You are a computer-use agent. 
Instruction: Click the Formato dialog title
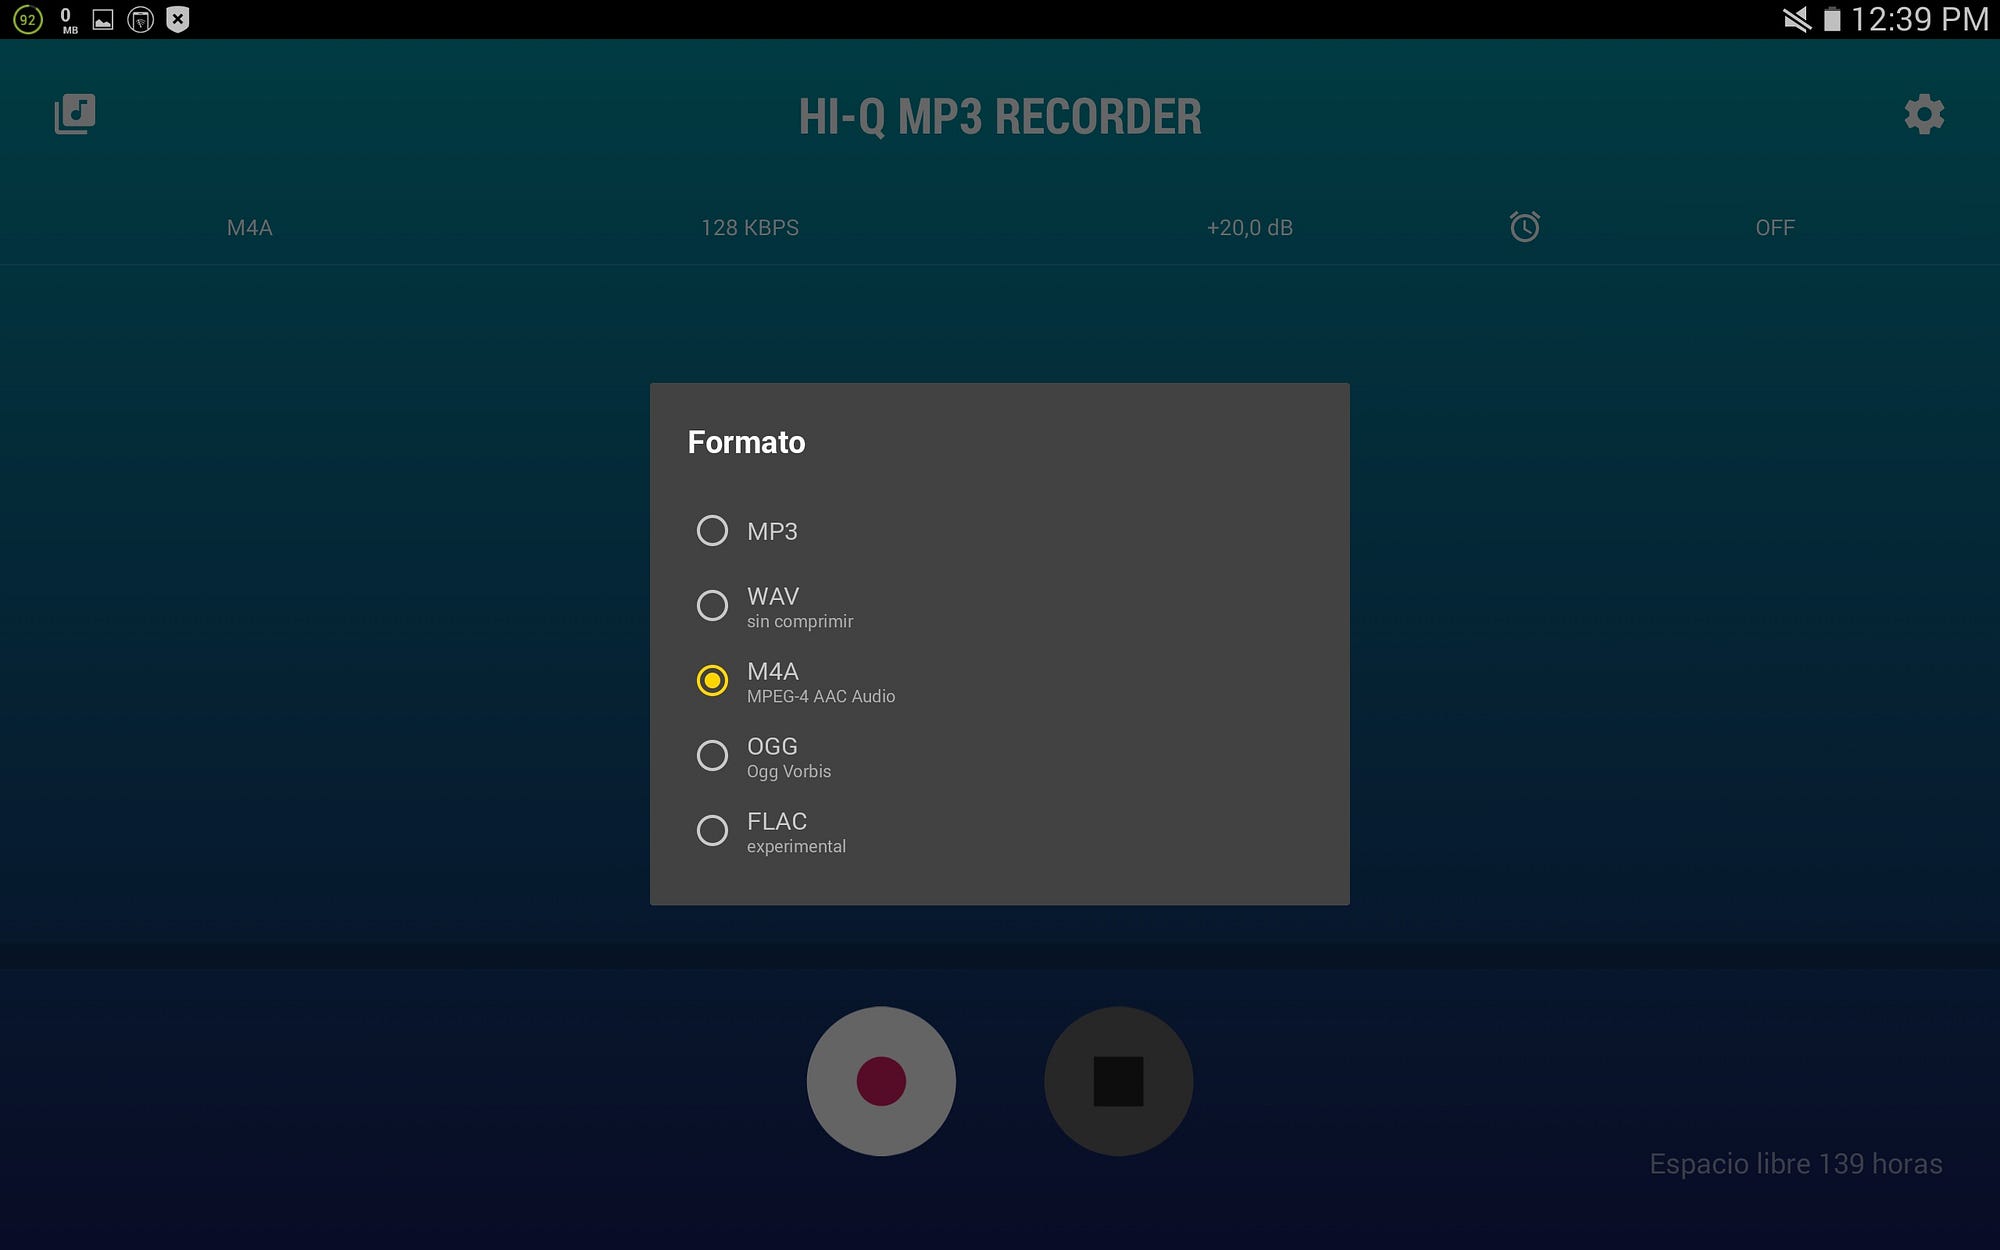pos(746,442)
